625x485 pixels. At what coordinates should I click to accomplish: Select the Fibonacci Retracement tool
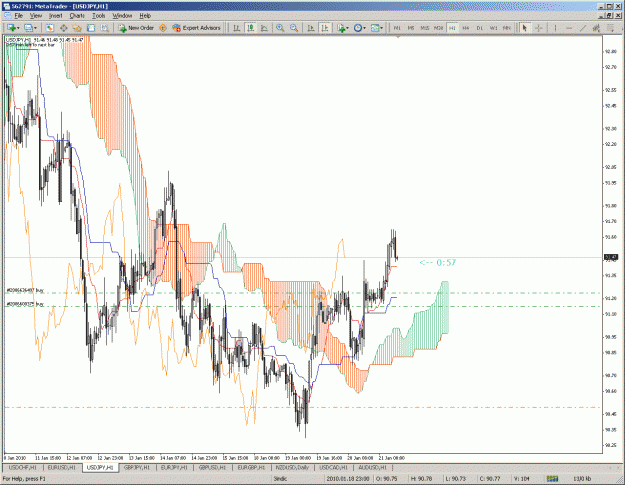click(610, 28)
